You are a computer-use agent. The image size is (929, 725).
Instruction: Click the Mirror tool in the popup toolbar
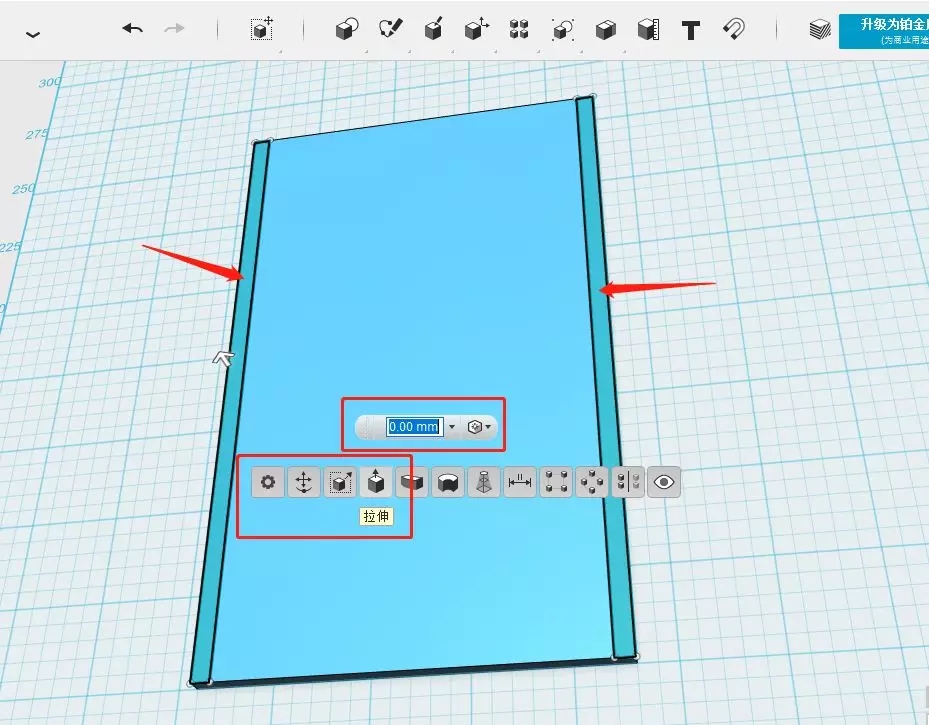(628, 483)
